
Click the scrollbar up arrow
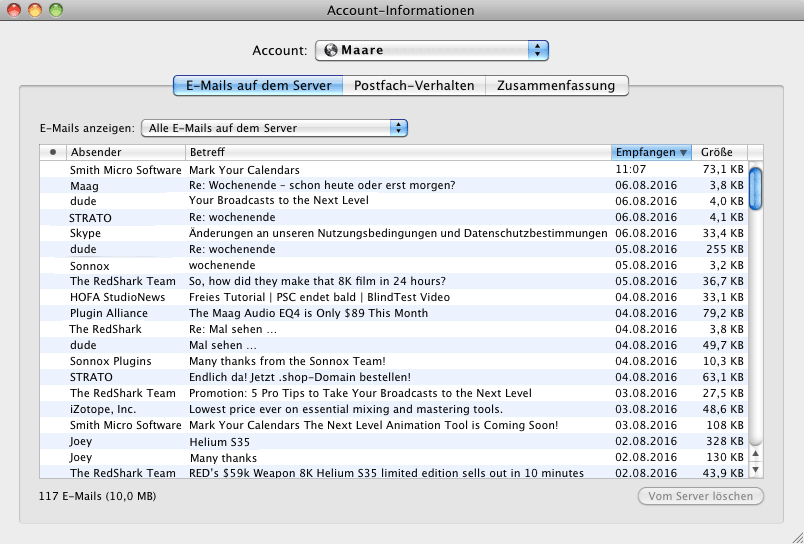tap(755, 454)
